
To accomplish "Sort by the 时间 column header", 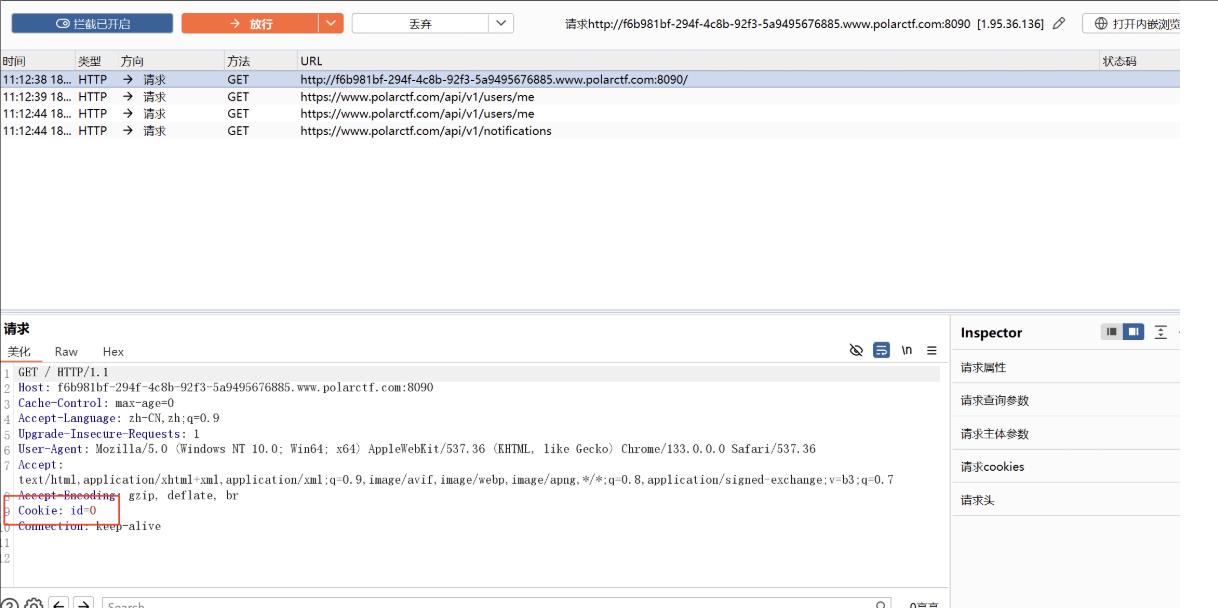I will [x=38, y=62].
